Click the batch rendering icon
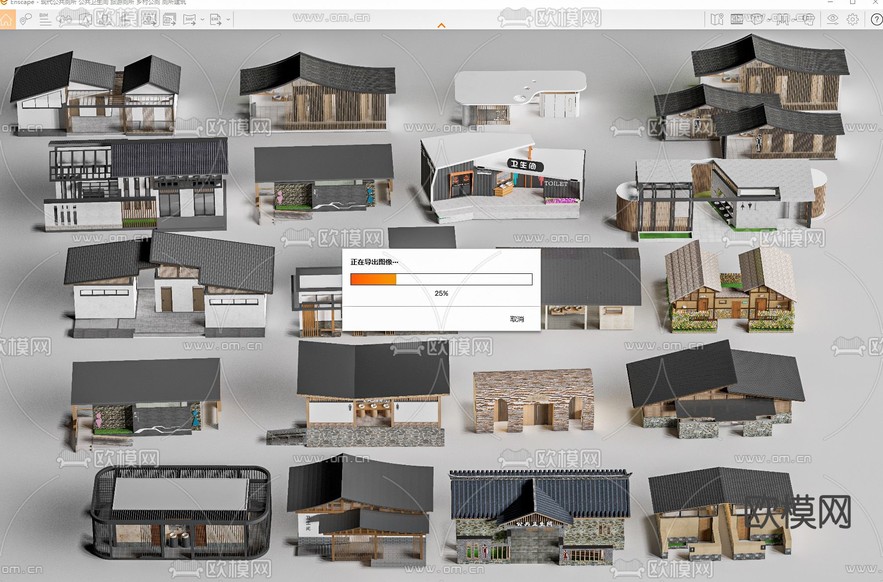The height and width of the screenshot is (582, 883). pos(169,20)
